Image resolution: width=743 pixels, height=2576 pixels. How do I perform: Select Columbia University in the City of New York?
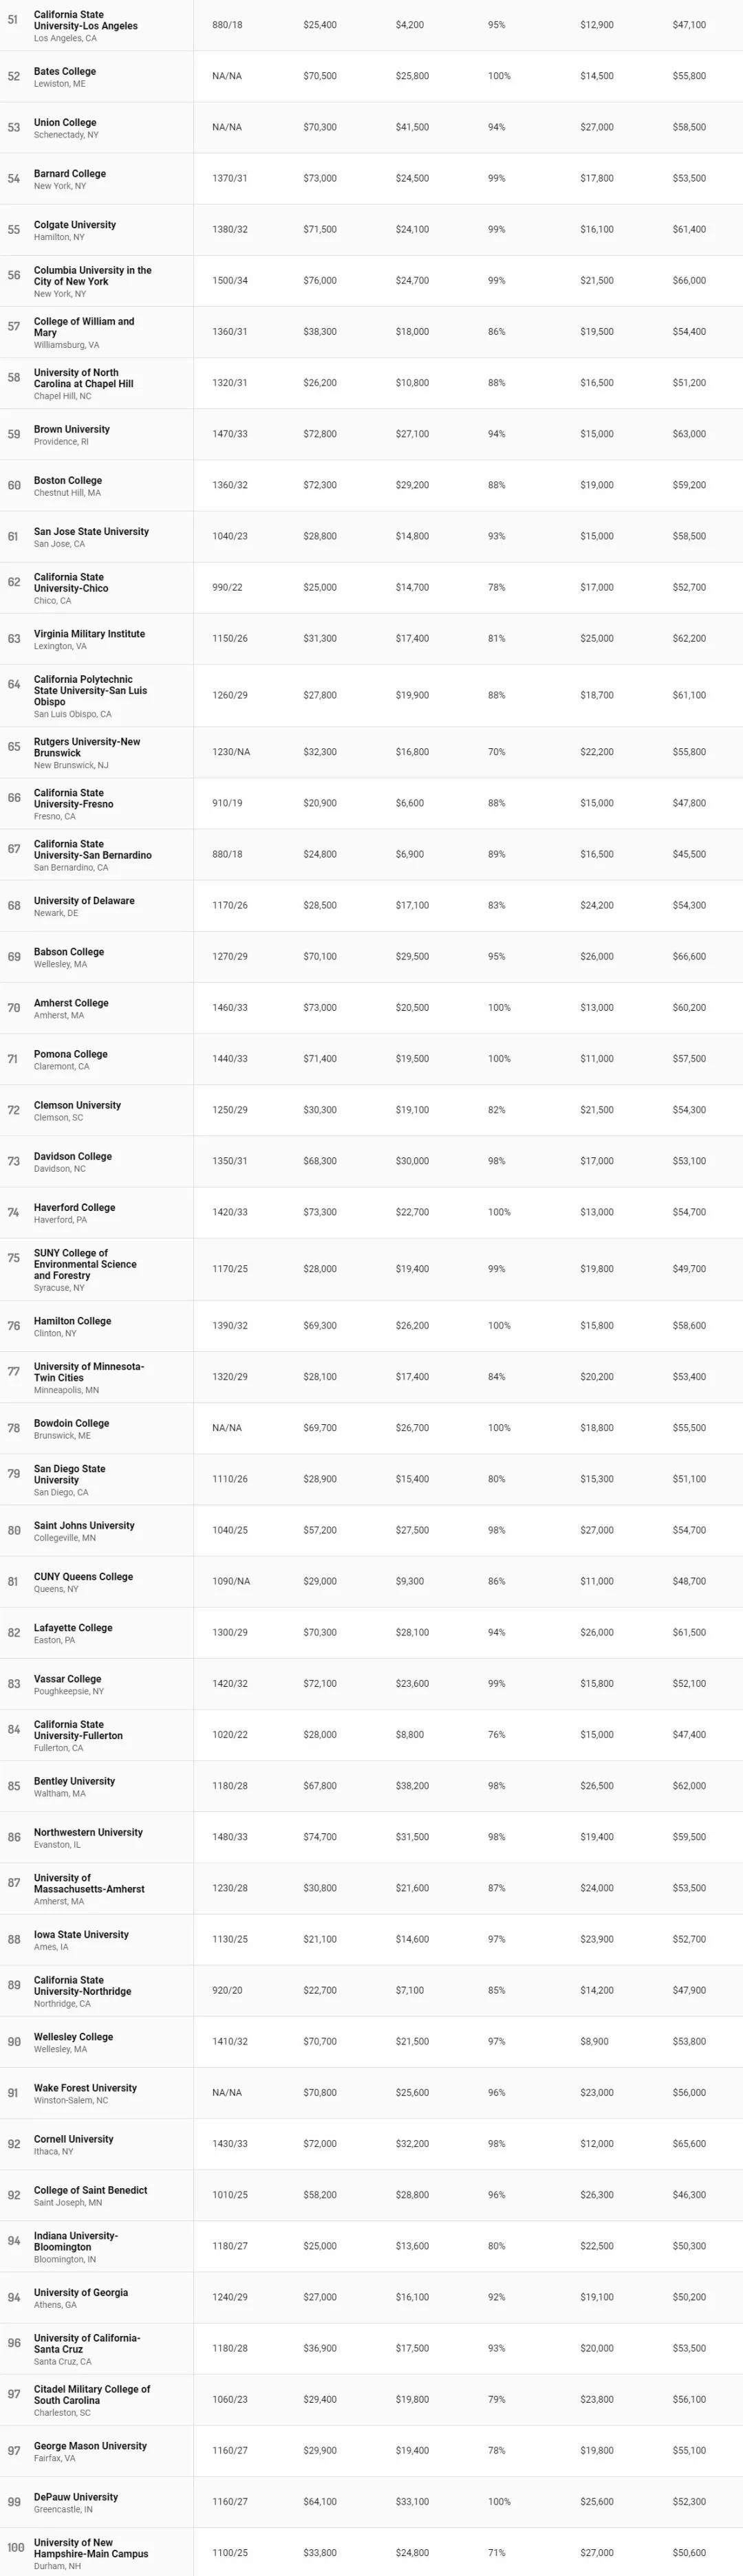(x=92, y=276)
